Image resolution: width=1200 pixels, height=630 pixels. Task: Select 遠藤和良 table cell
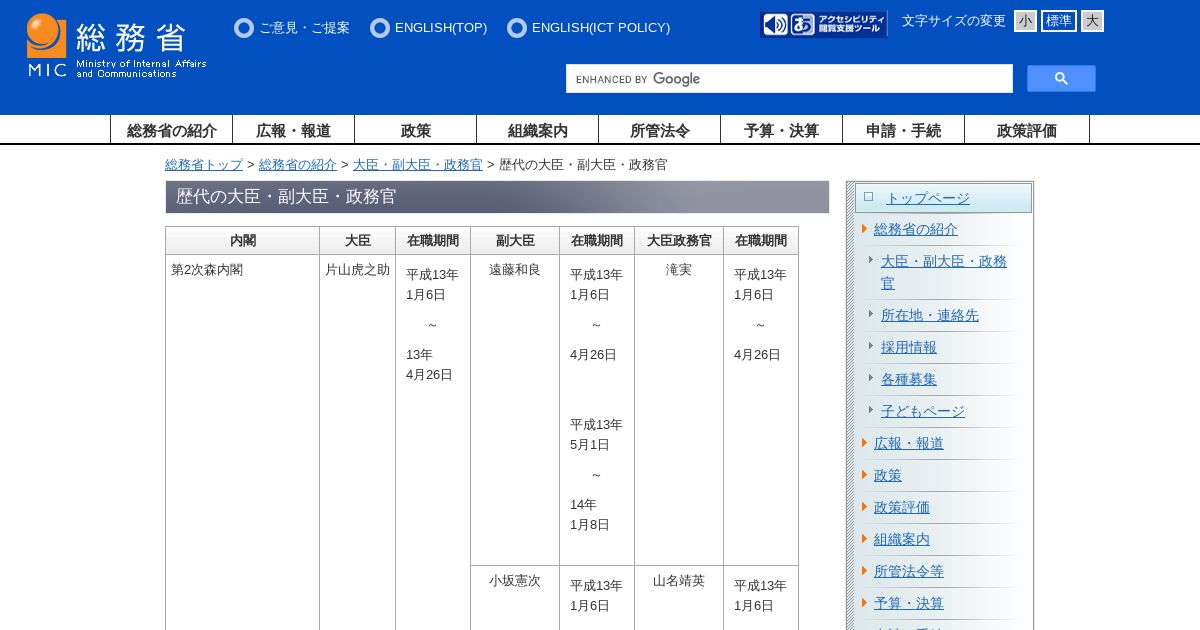point(515,410)
